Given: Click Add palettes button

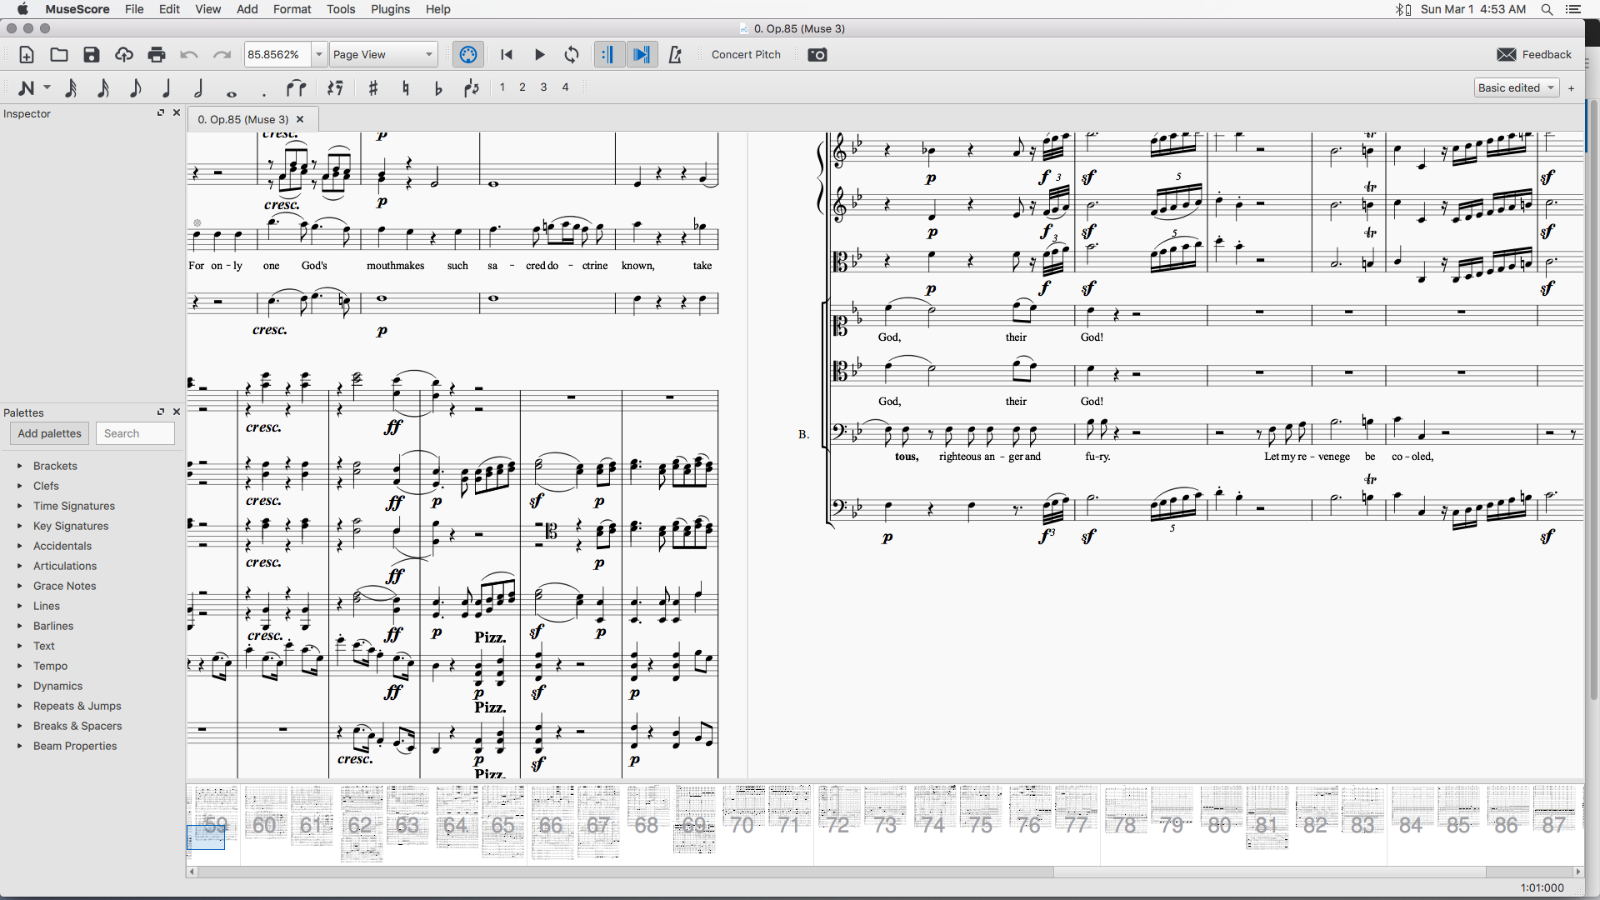Looking at the screenshot, I should click(49, 433).
